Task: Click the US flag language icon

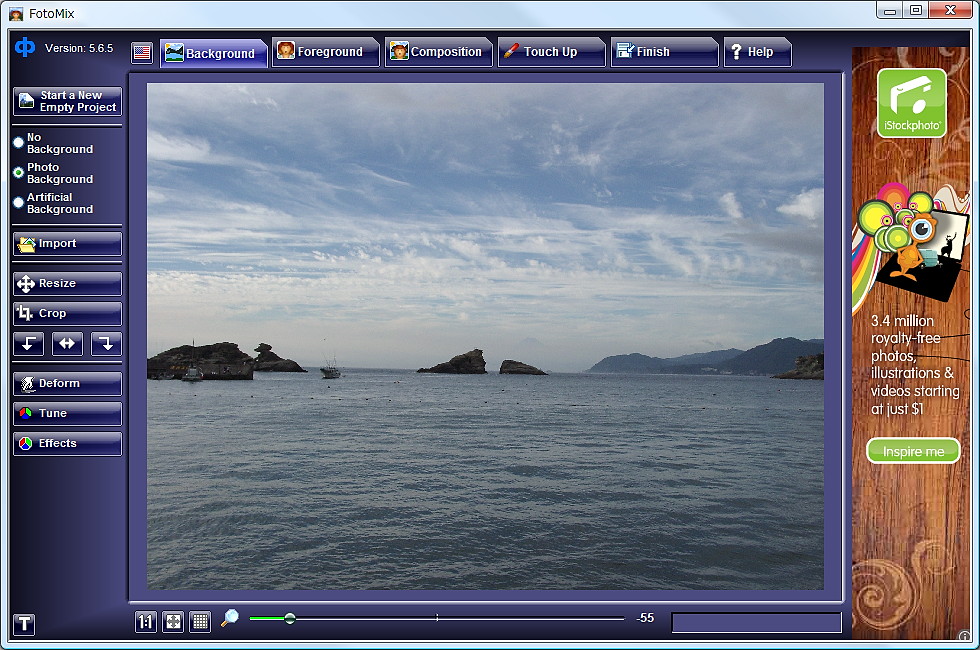Action: click(x=142, y=52)
